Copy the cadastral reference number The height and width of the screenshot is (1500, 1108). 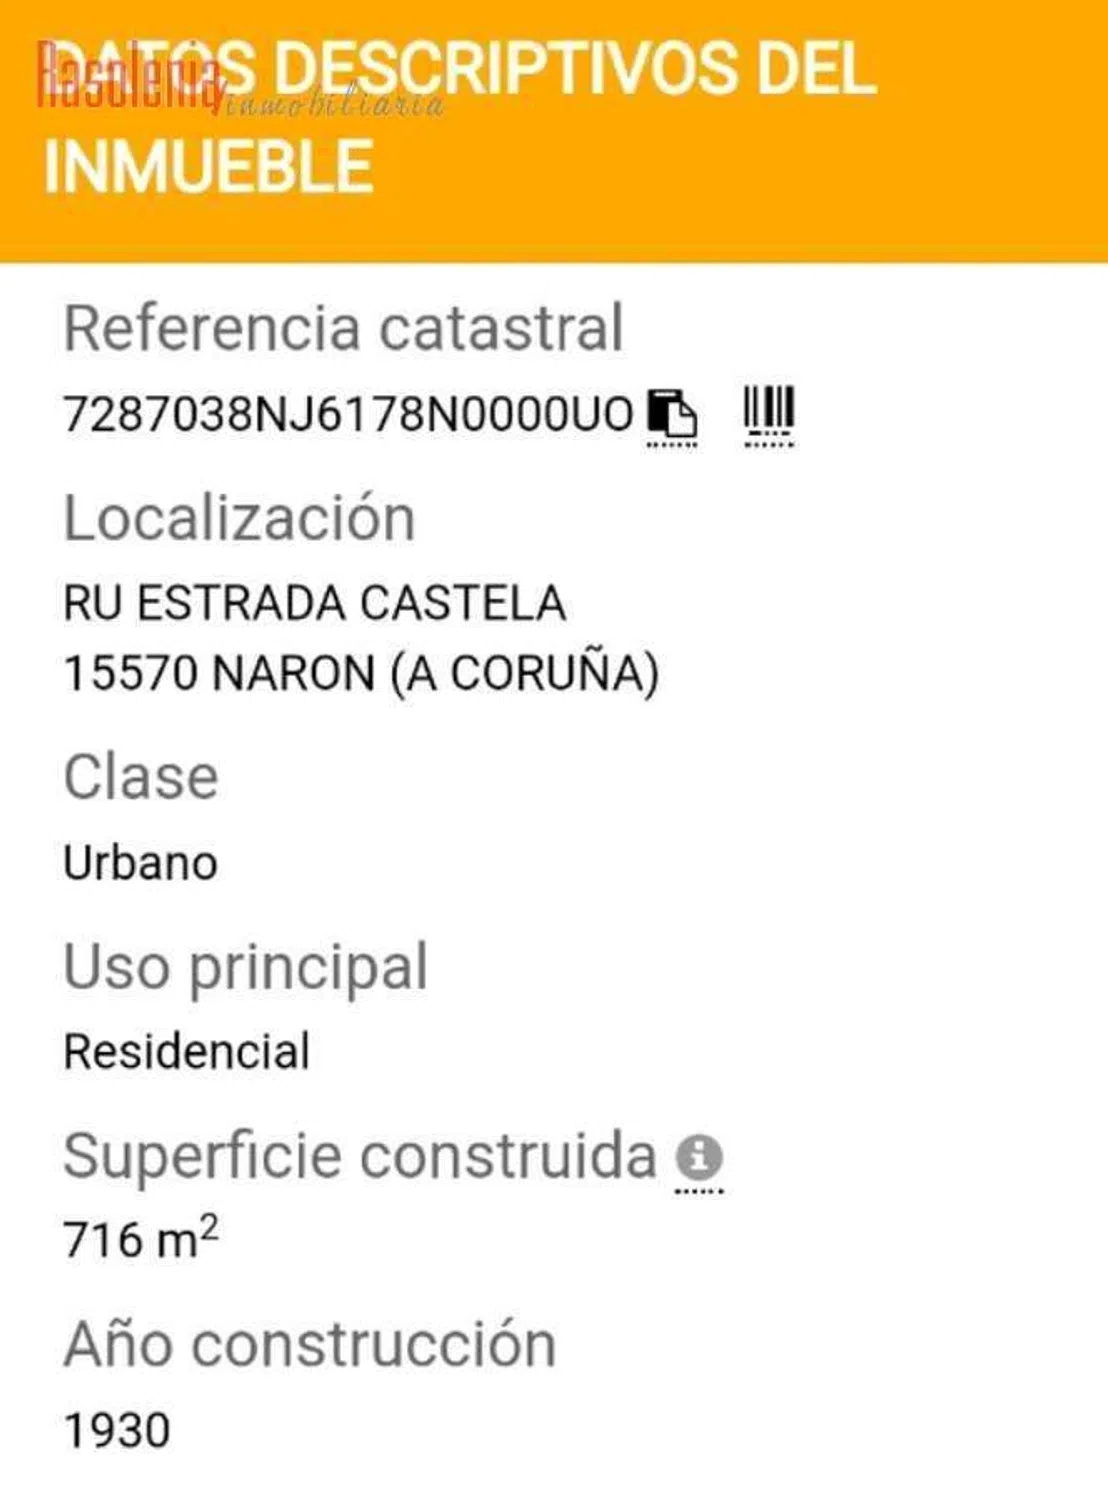click(672, 413)
